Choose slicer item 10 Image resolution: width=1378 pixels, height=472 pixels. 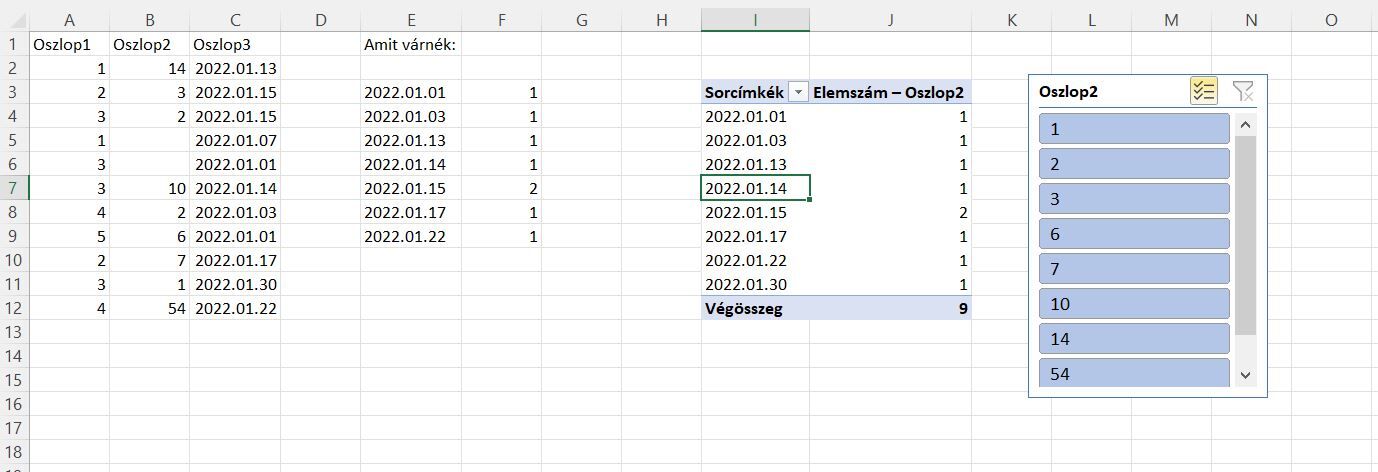click(1134, 304)
